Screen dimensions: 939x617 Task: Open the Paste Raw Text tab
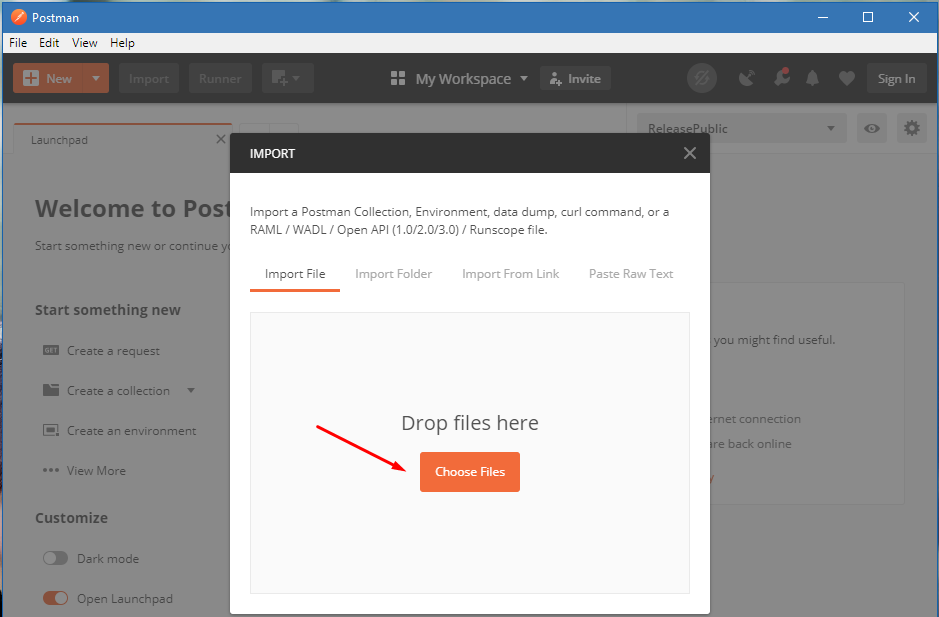click(x=631, y=274)
